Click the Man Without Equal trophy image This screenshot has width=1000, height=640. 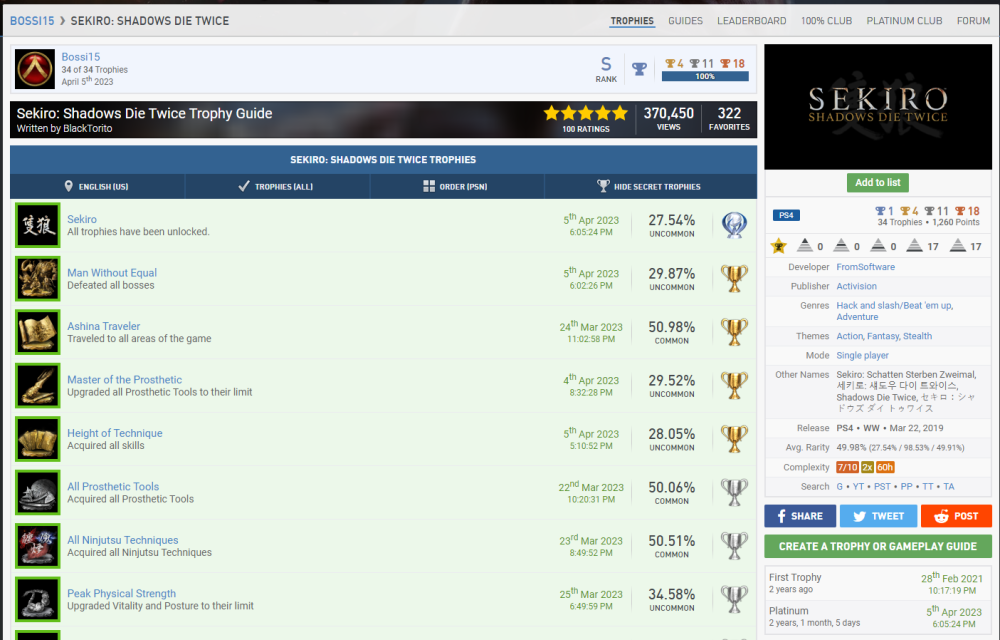click(x=38, y=279)
